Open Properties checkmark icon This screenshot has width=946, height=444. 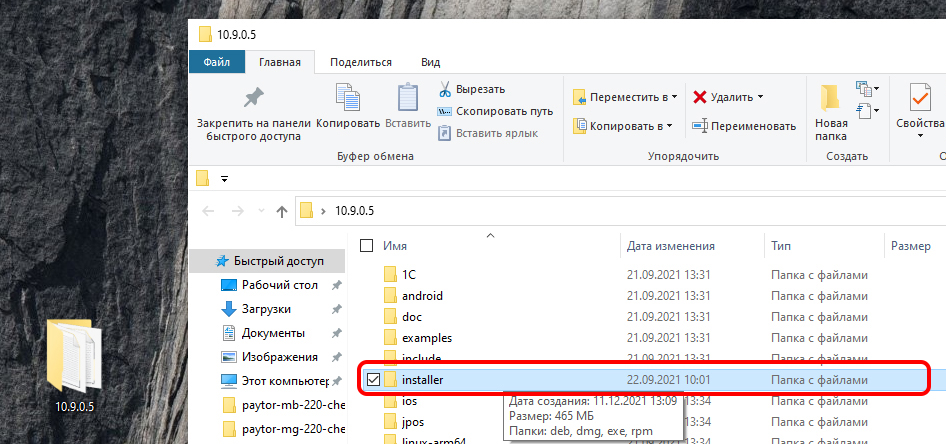(919, 98)
